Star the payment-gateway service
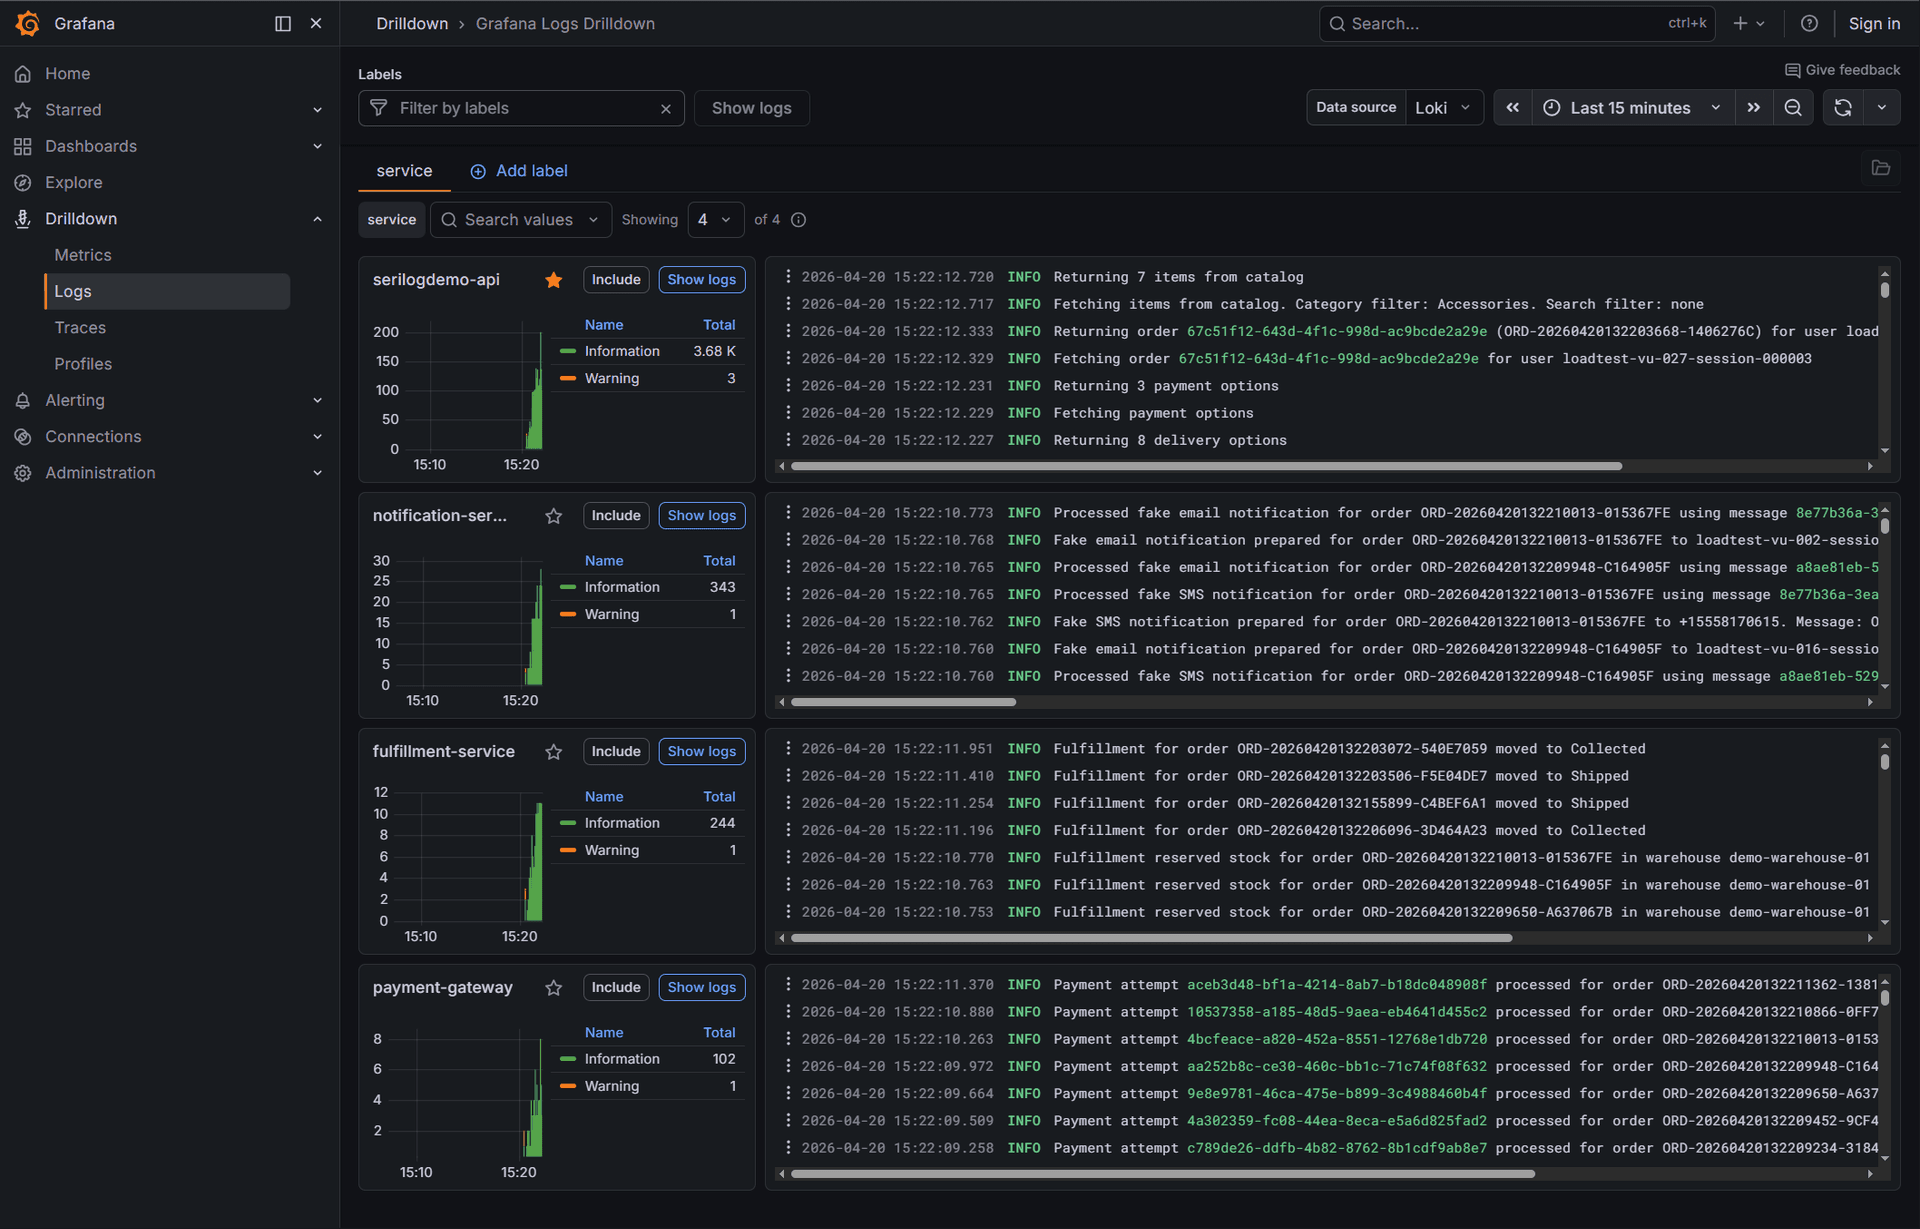1920x1229 pixels. (x=554, y=988)
